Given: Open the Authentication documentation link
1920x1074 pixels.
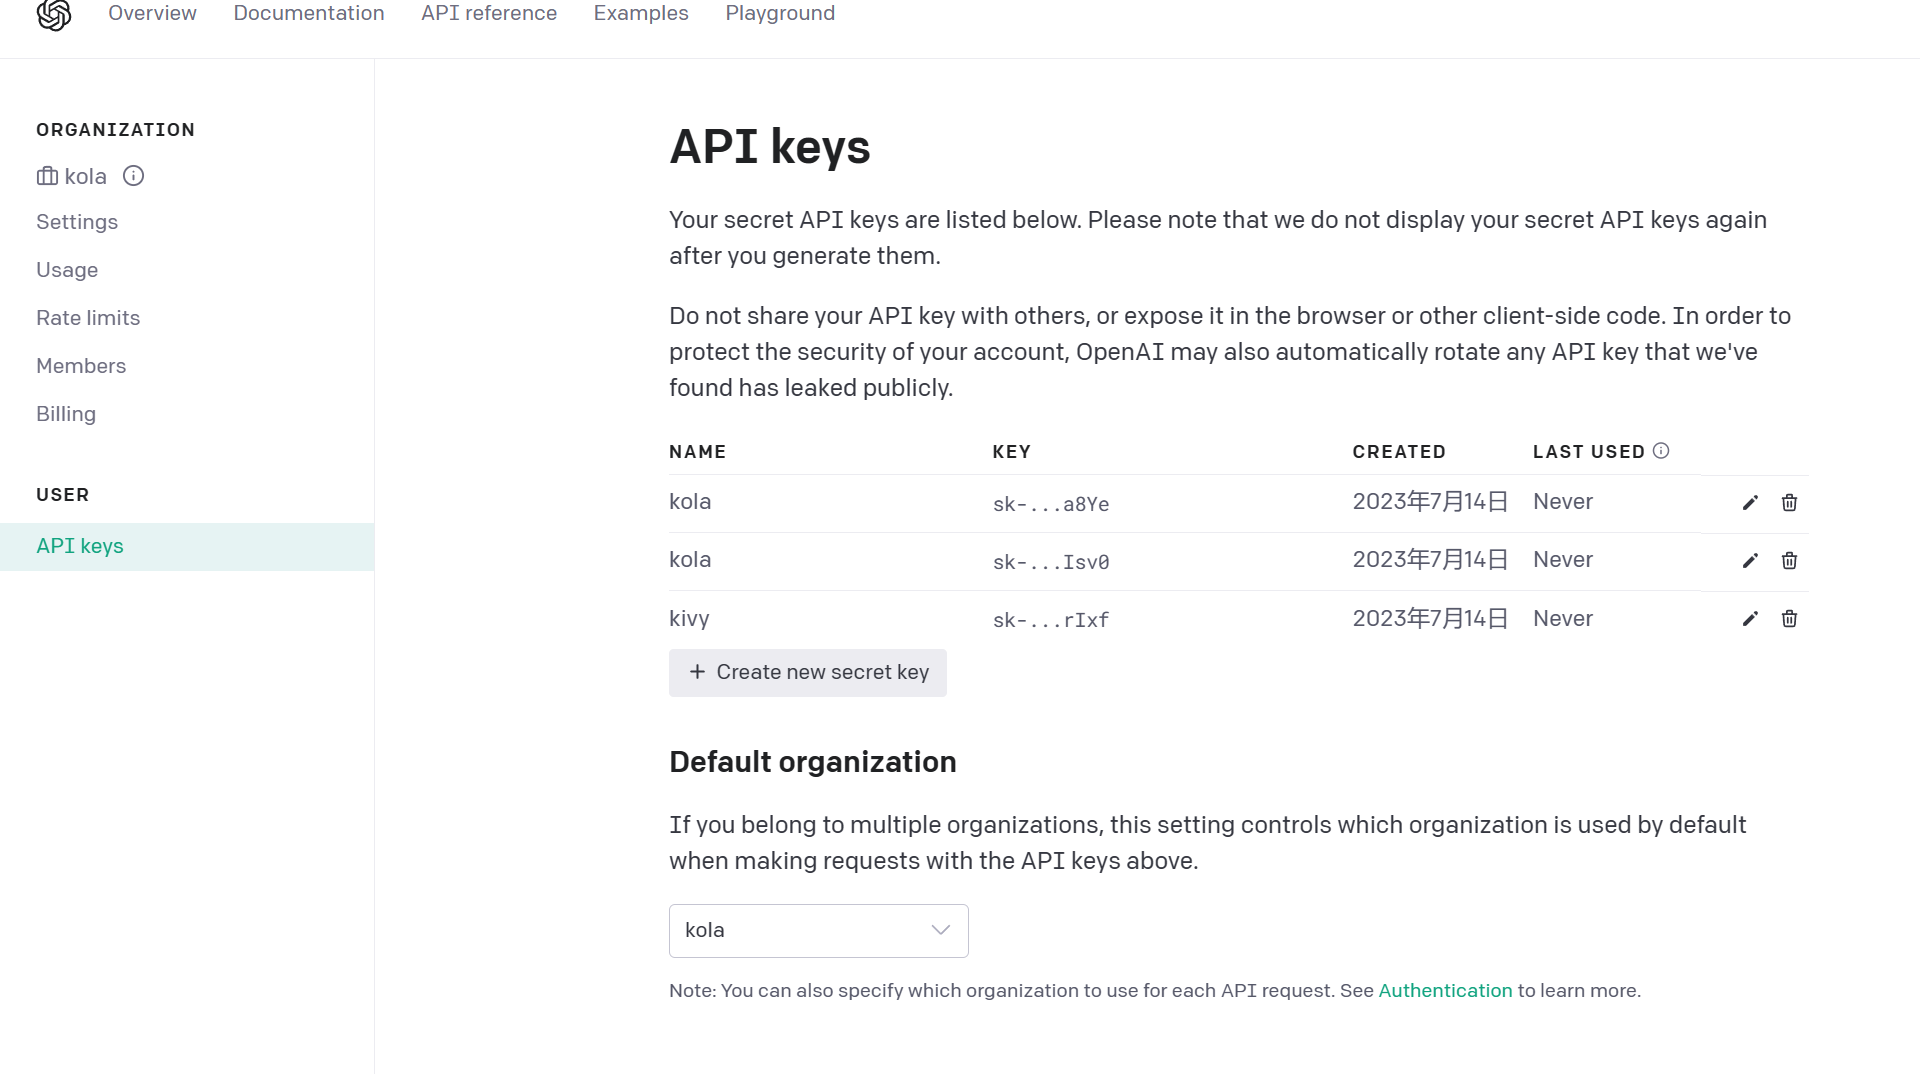Looking at the screenshot, I should (x=1445, y=990).
